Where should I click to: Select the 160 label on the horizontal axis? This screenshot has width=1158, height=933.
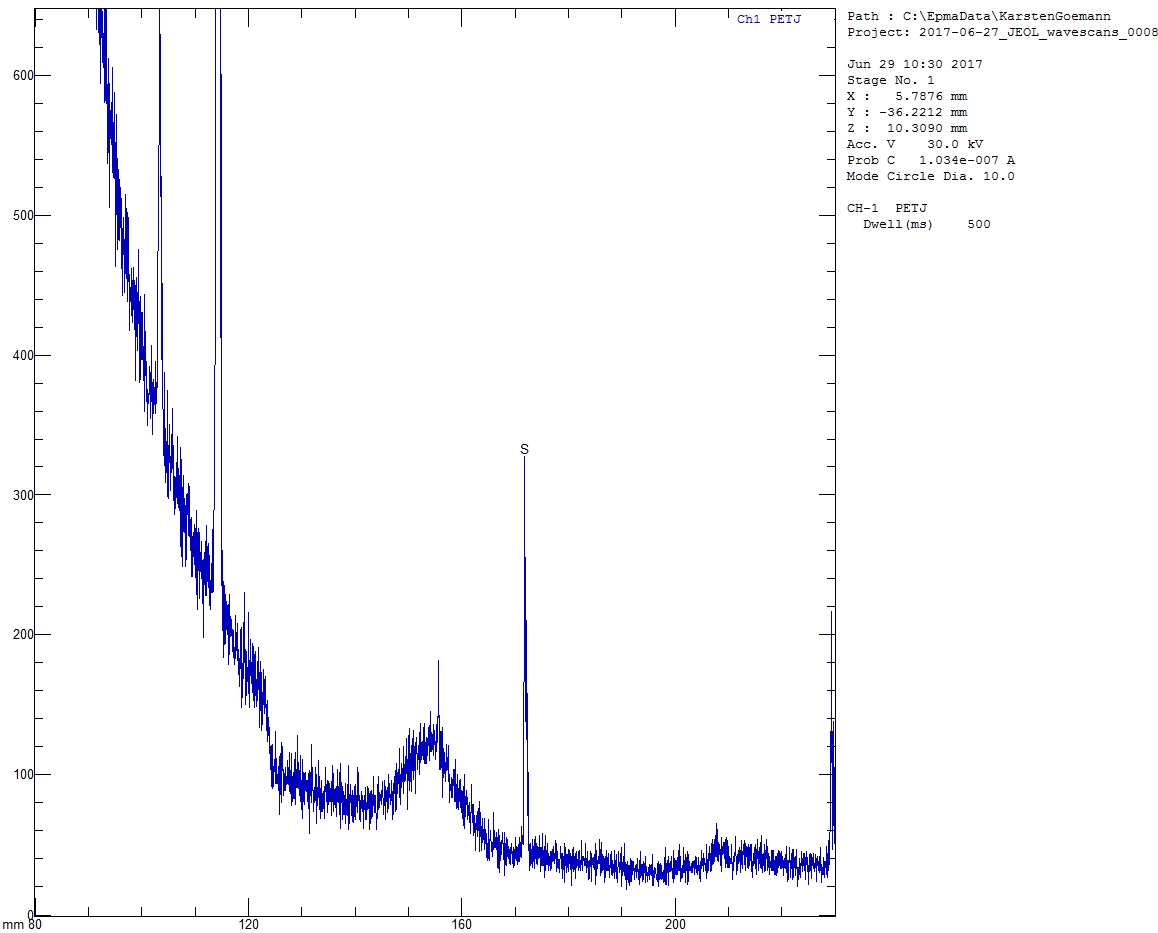(x=462, y=924)
